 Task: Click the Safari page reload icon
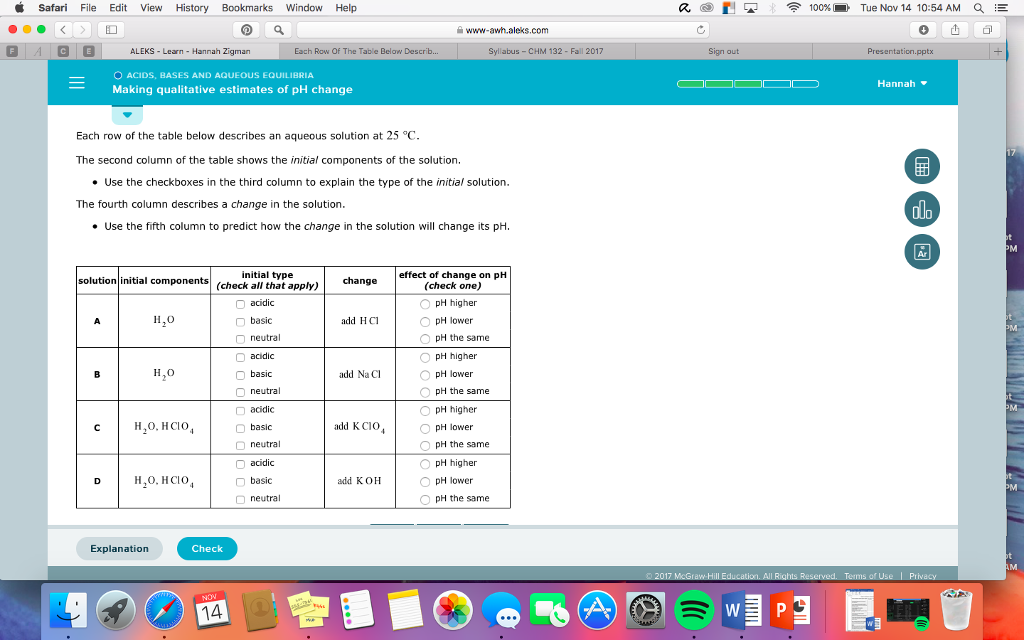point(701,30)
